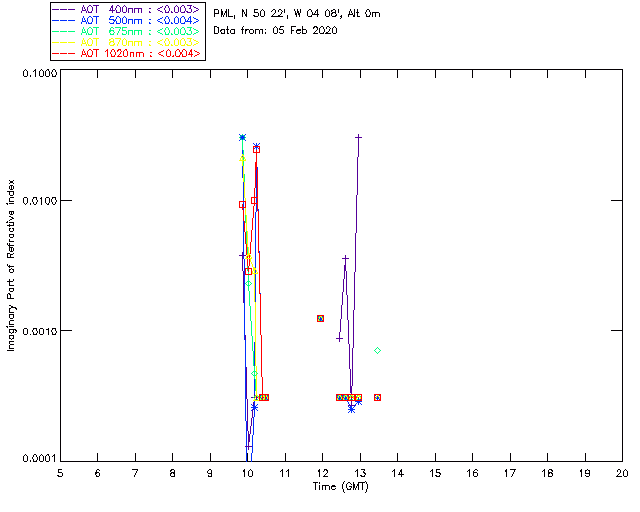
Task: Click the red square marker at bottom near time 13.5
Action: click(378, 398)
